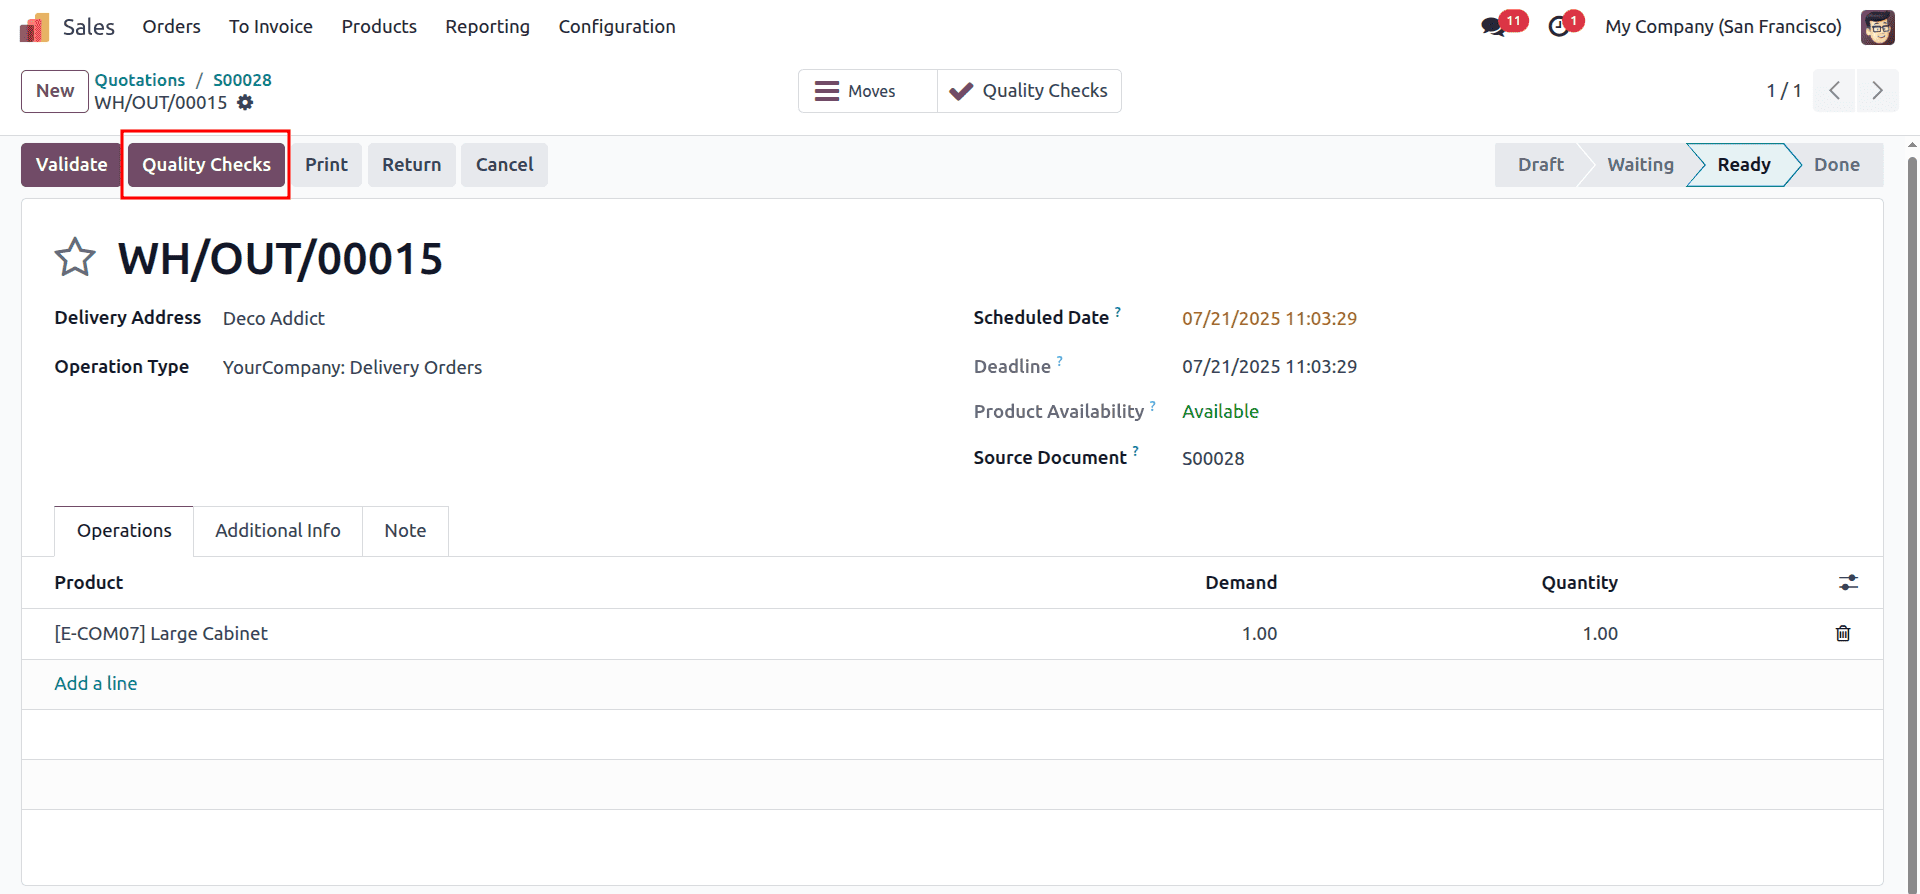Open the user avatar menu
This screenshot has width=1920, height=894.
coord(1877,27)
